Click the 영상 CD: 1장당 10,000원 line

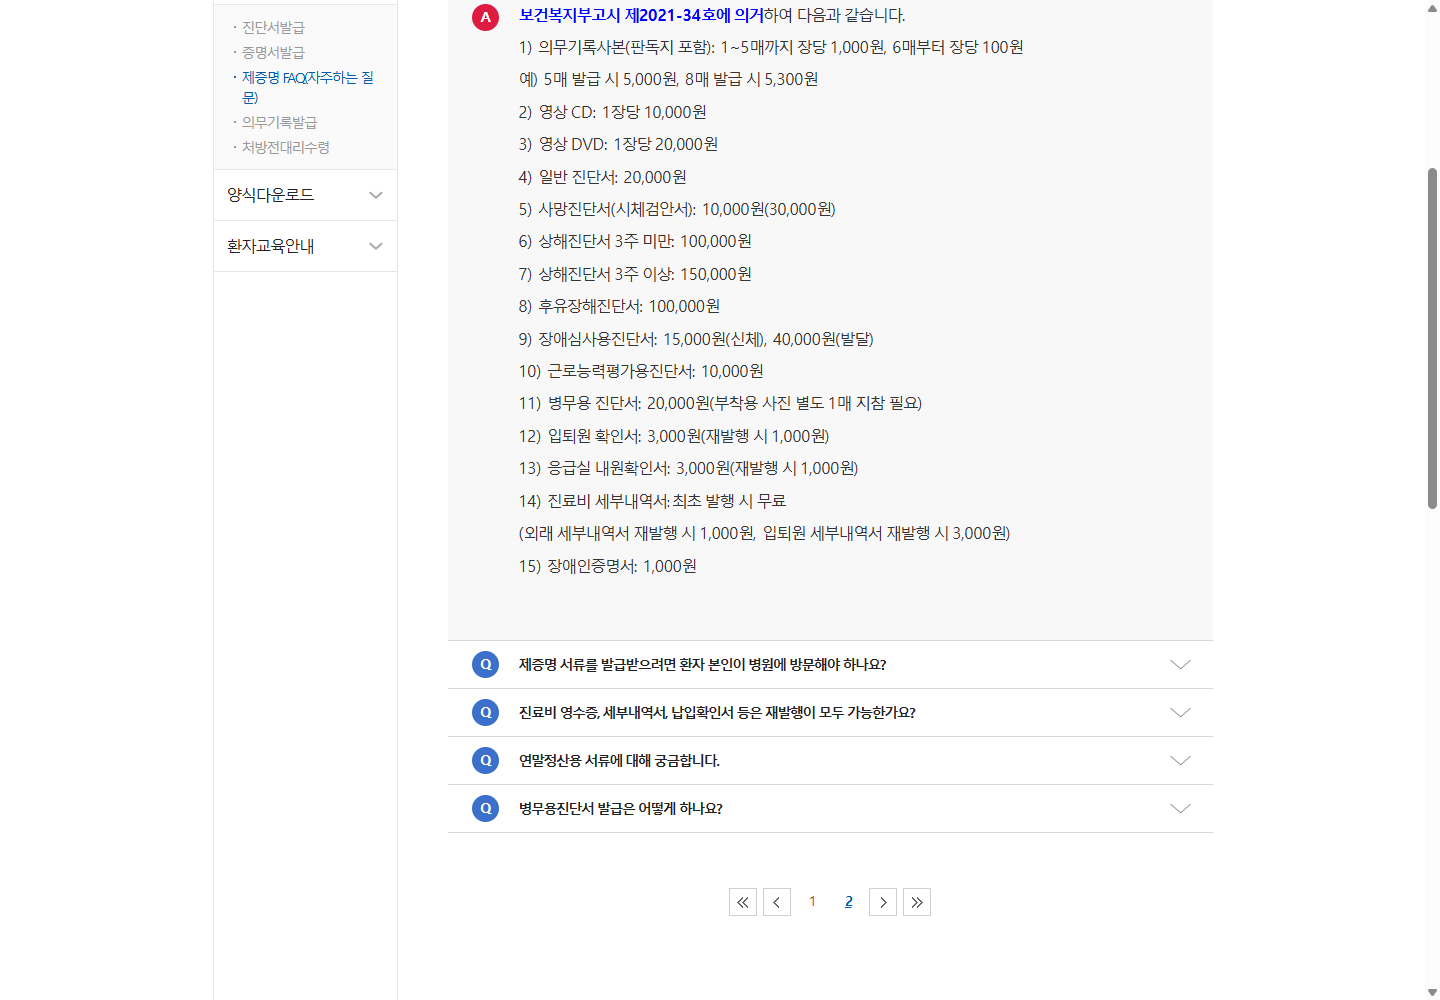pyautogui.click(x=612, y=112)
